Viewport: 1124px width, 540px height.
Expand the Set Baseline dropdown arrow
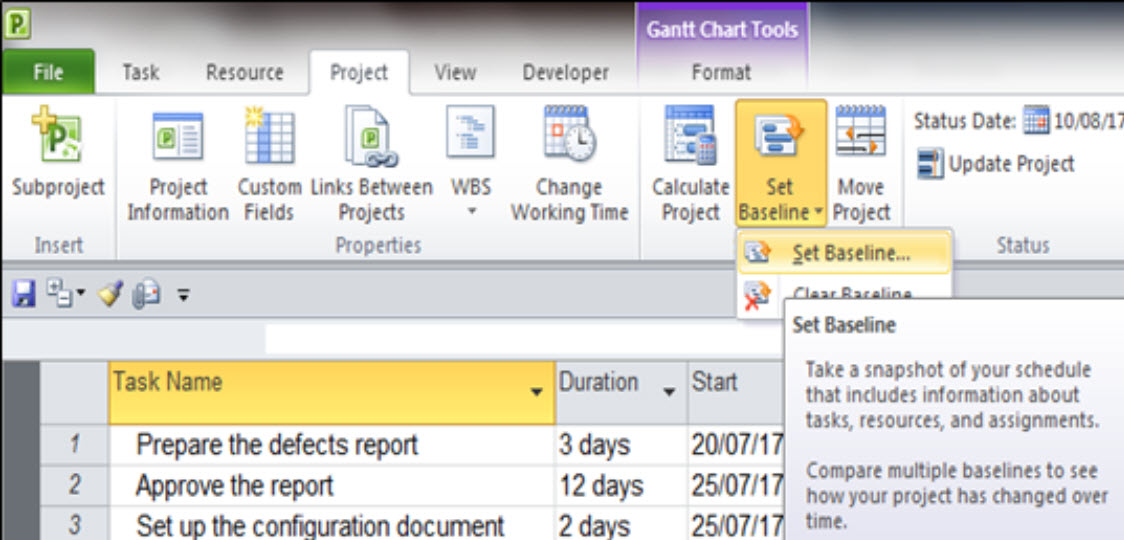click(x=819, y=213)
